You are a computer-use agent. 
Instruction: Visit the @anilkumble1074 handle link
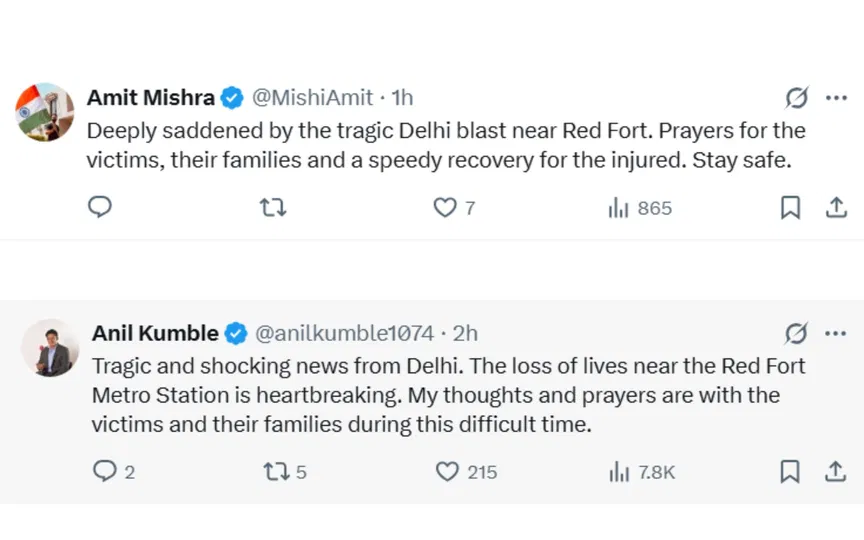tap(345, 333)
